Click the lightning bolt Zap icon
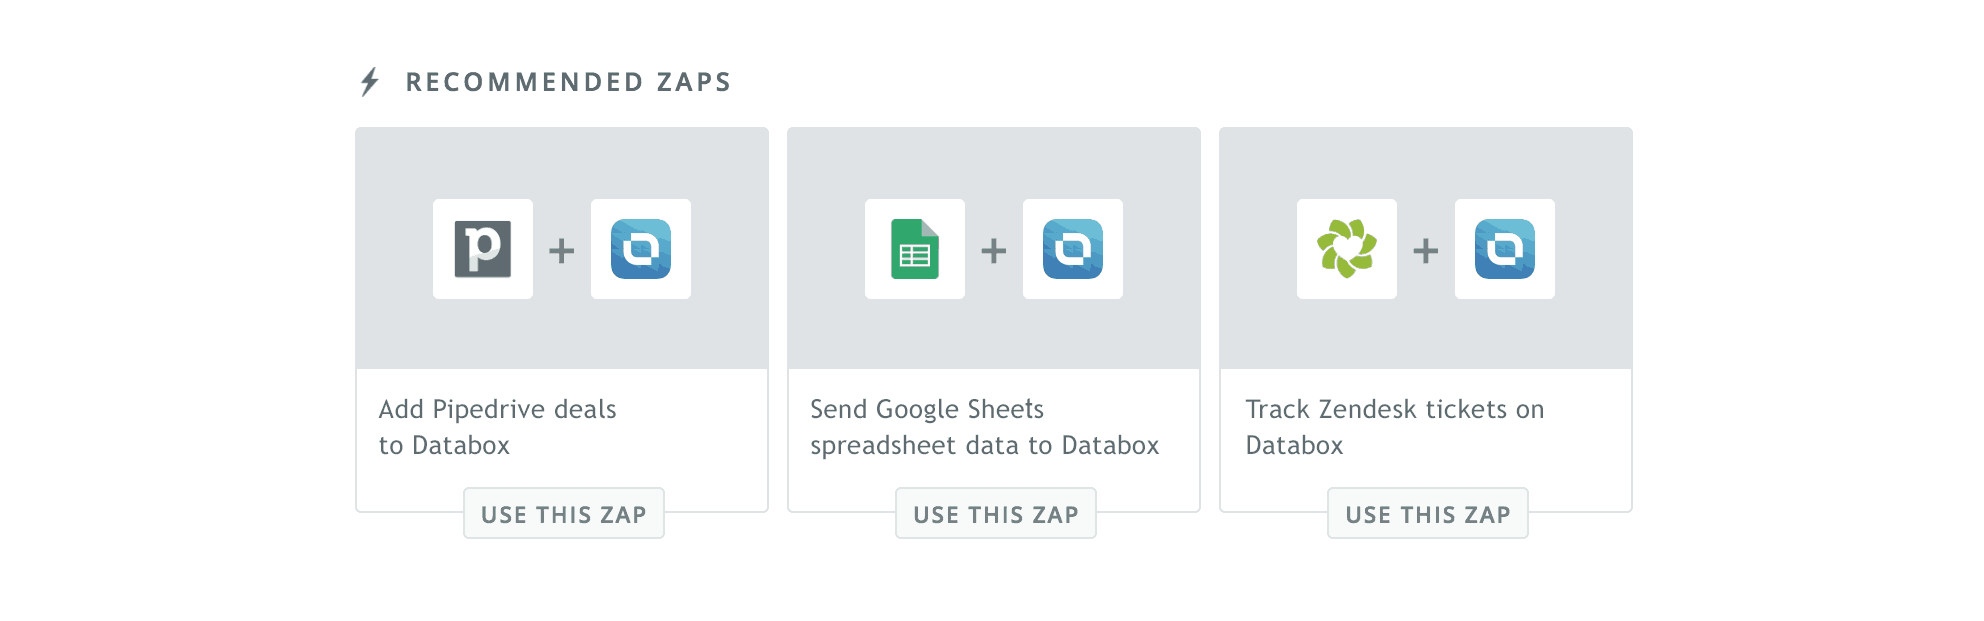The width and height of the screenshot is (1984, 621). tap(370, 82)
